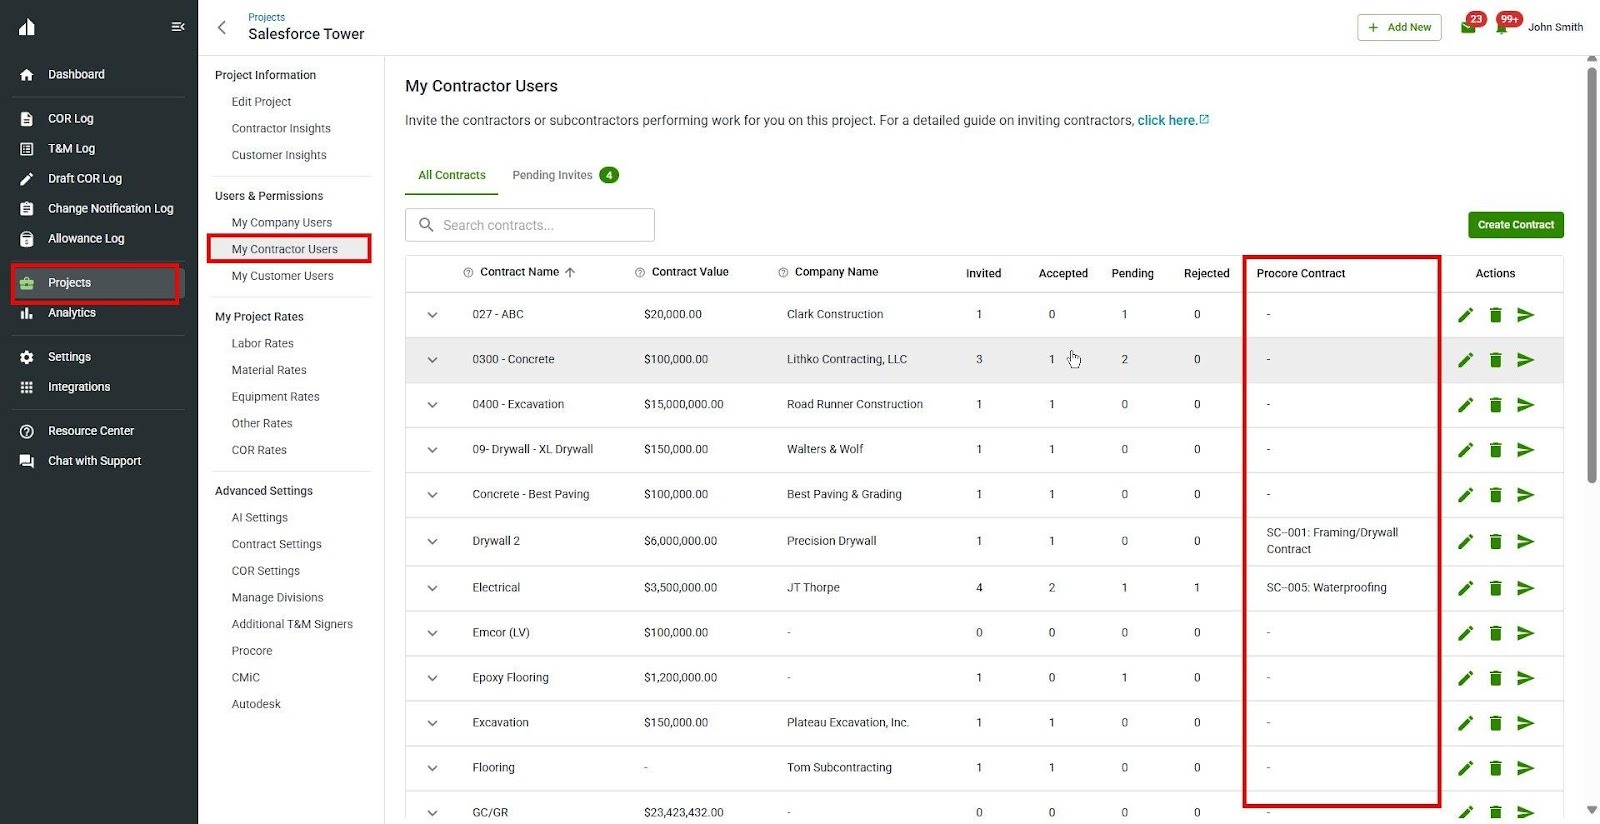The height and width of the screenshot is (824, 1600).
Task: Collapse the left sidebar menu icon
Action: pyautogui.click(x=178, y=27)
